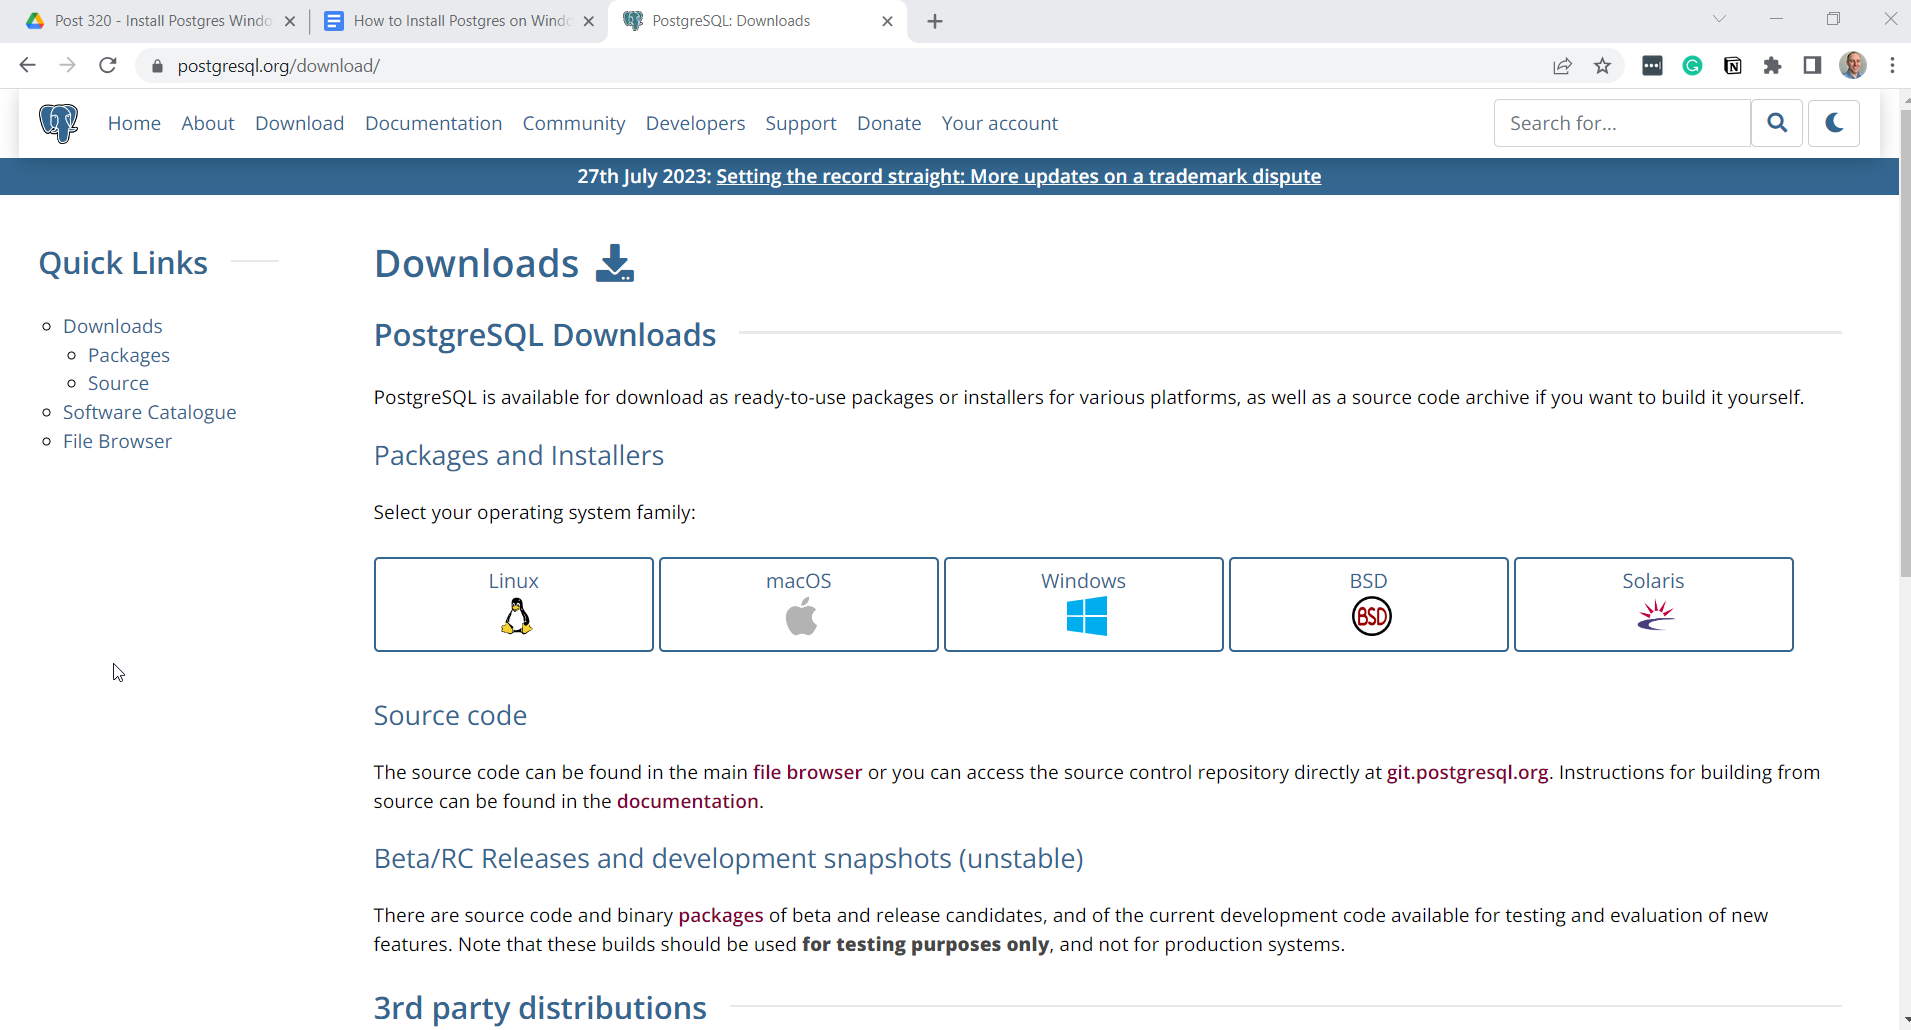The width and height of the screenshot is (1911, 1030).
Task: Open Chrome's three-dot menu
Action: click(x=1892, y=66)
